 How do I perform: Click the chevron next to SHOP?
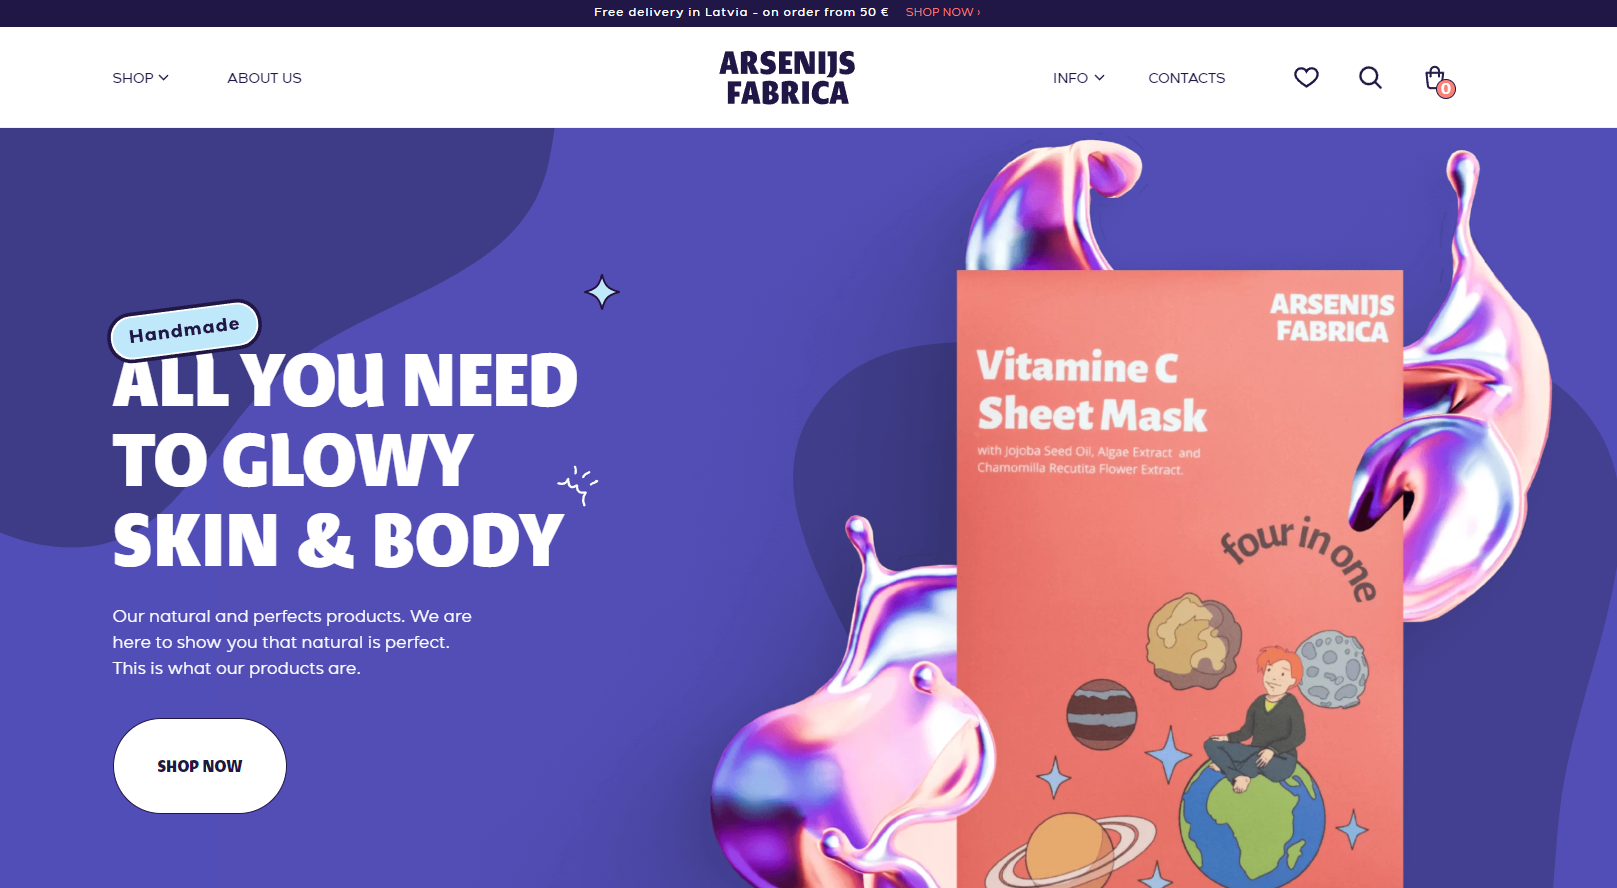click(164, 78)
